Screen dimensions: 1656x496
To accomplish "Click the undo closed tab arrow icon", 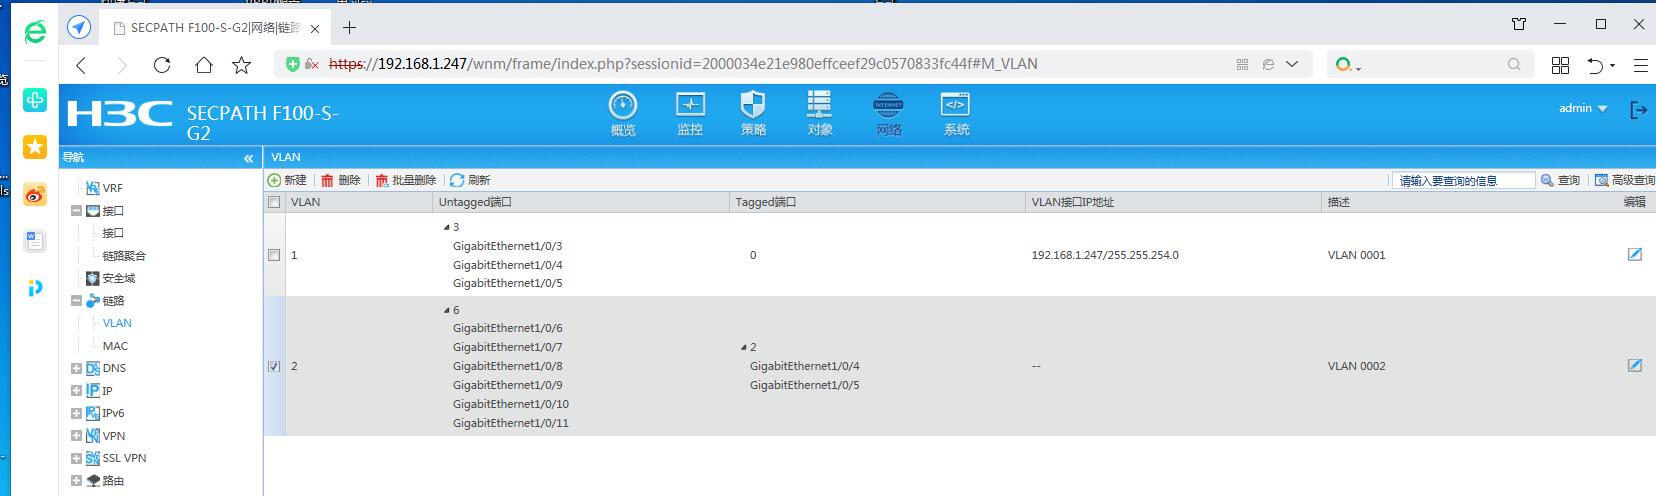I will [1595, 65].
